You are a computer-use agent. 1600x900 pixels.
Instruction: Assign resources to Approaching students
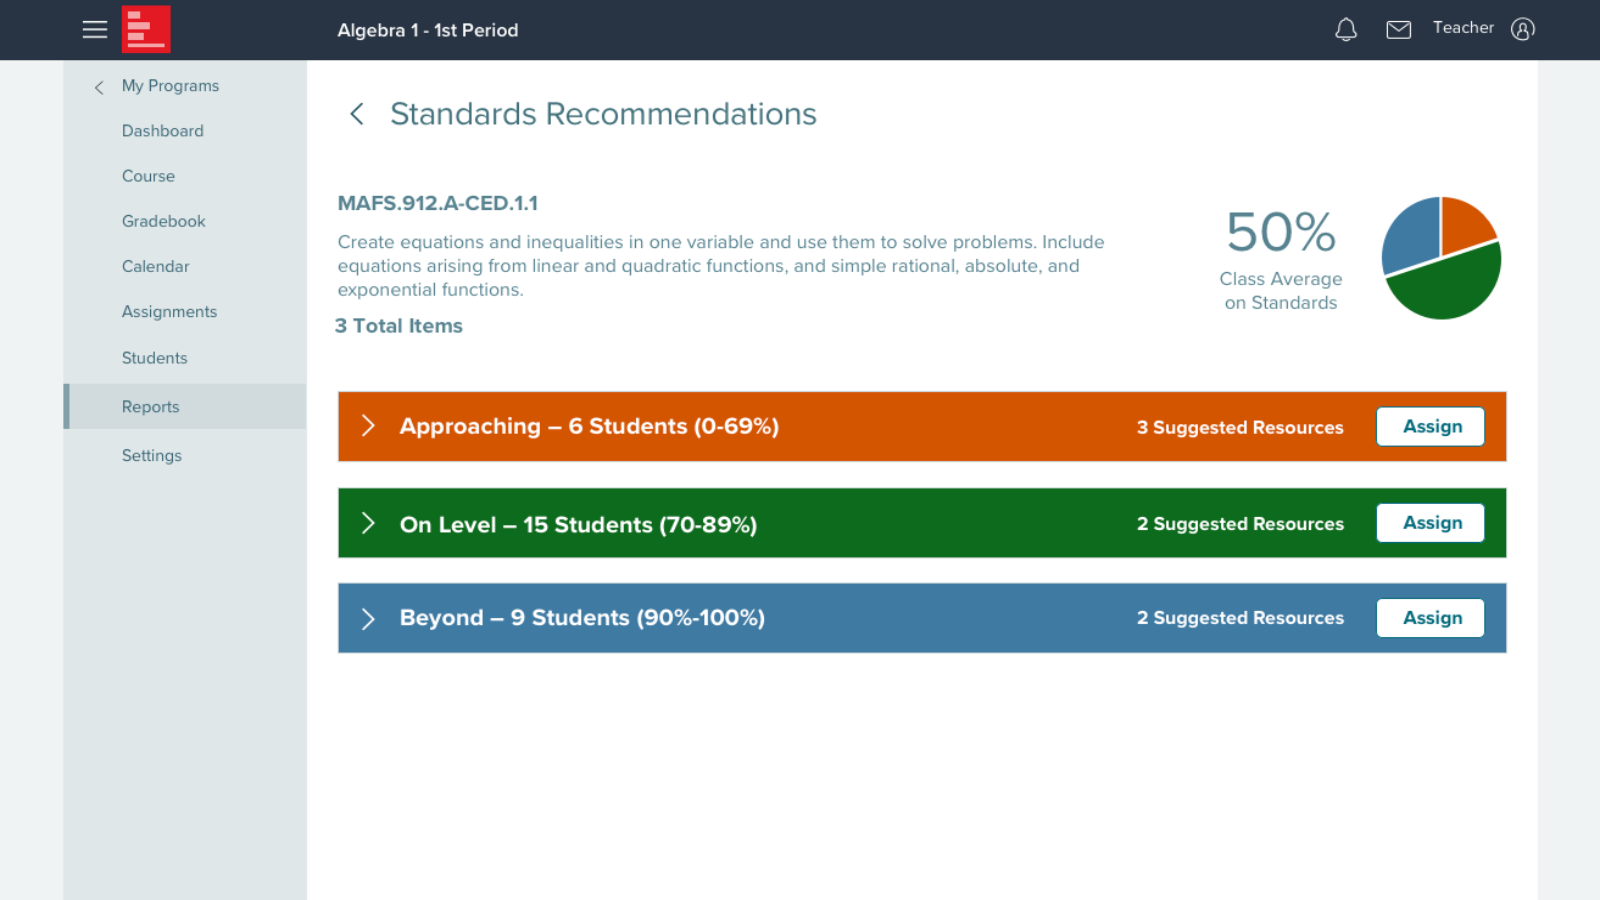tap(1430, 427)
